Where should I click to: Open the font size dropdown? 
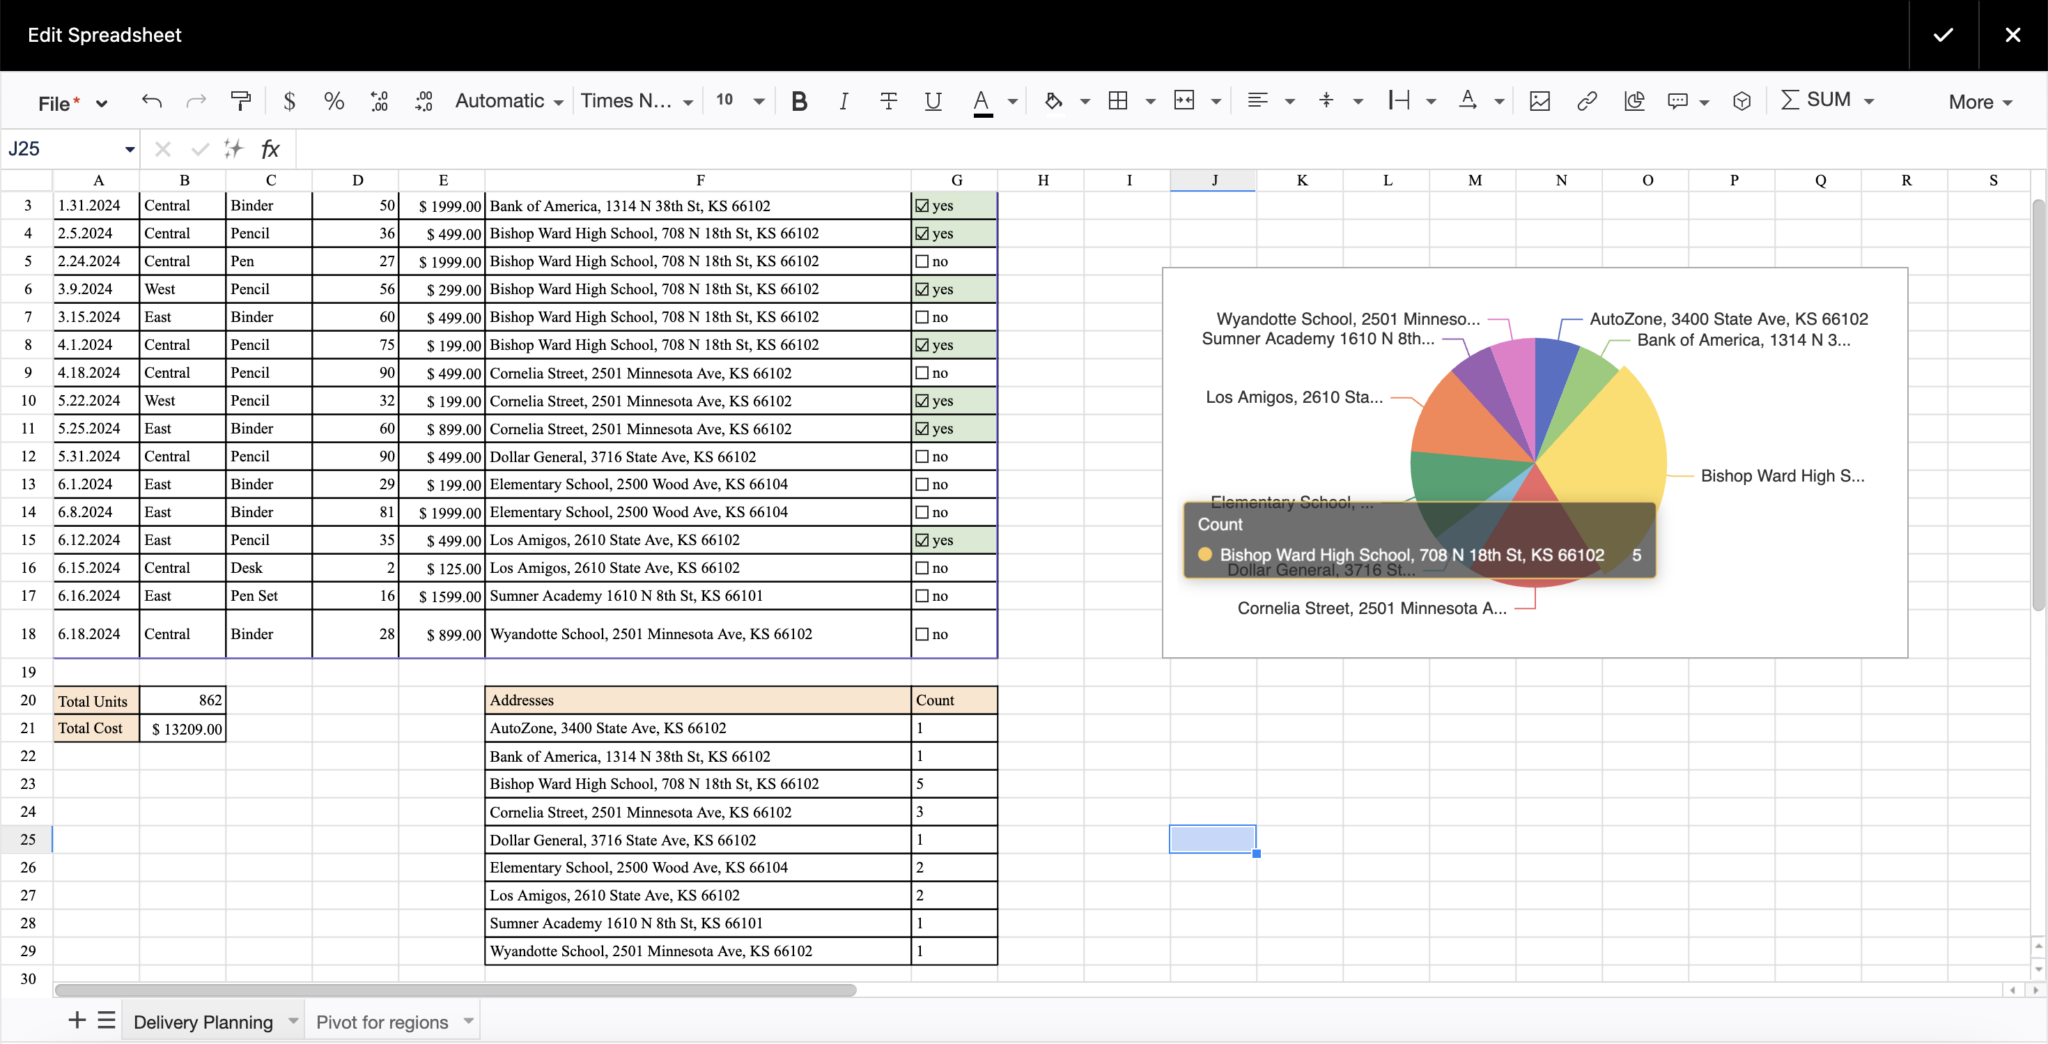click(x=738, y=100)
